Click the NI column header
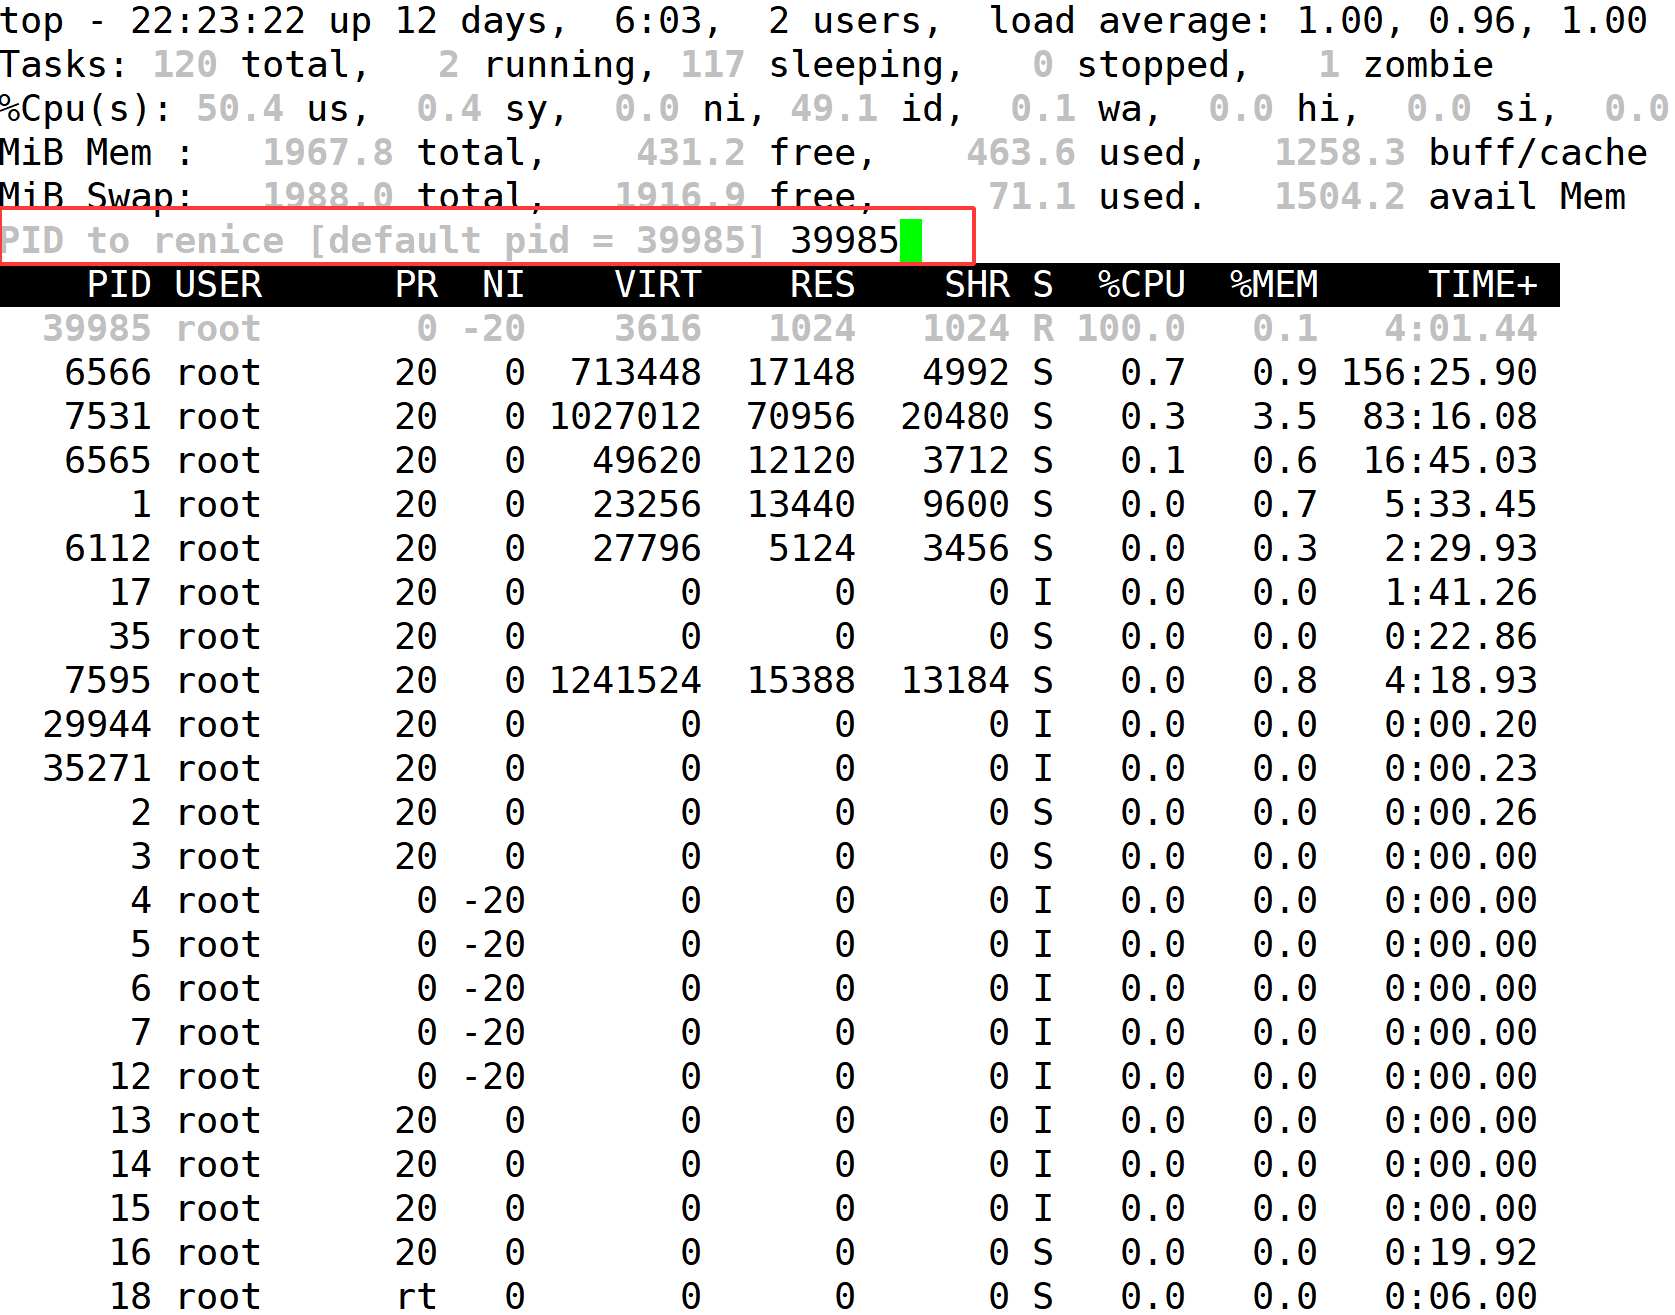Viewport: 1675px width, 1315px height. 503,285
